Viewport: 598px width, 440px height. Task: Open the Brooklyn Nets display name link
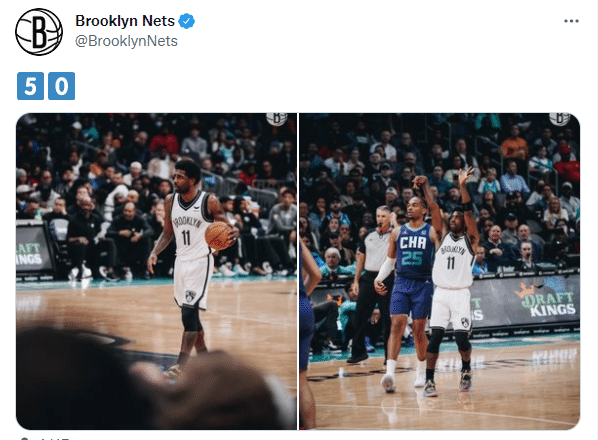(125, 21)
